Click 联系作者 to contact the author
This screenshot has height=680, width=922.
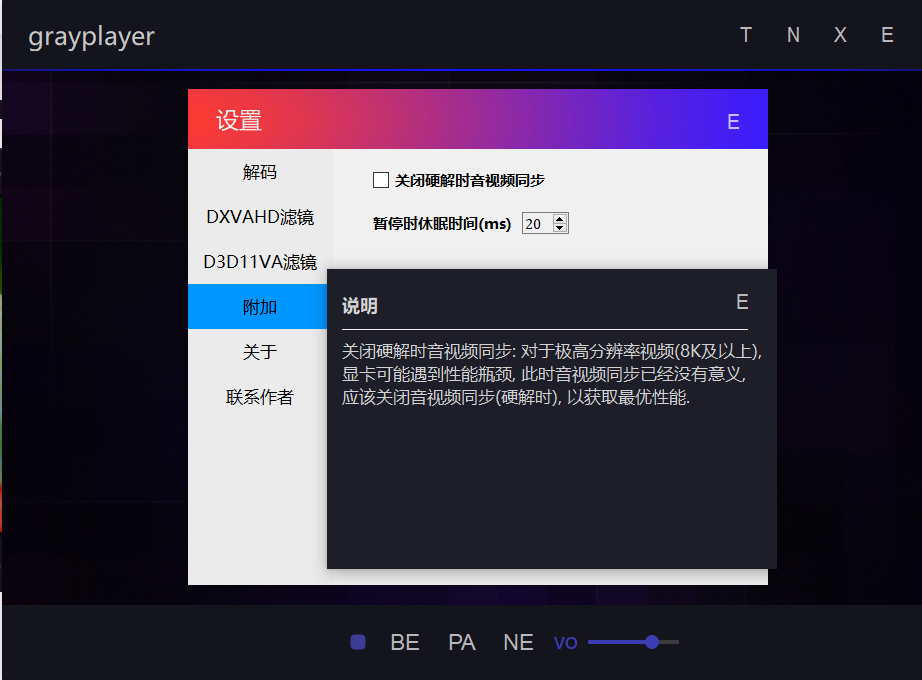(259, 397)
